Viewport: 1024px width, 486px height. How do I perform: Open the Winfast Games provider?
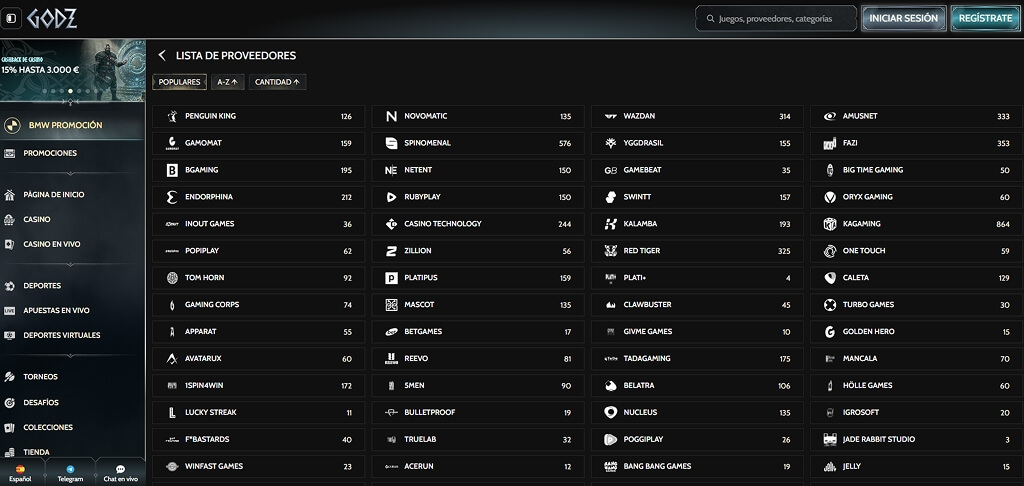(259, 466)
